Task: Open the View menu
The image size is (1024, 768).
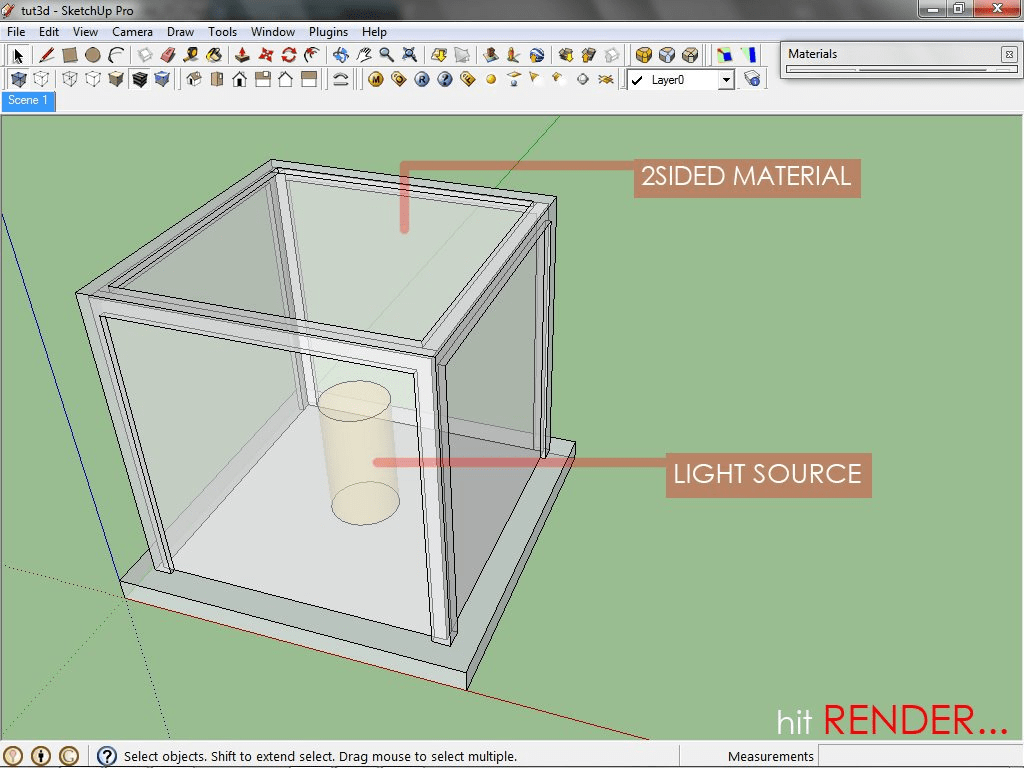Action: point(85,31)
